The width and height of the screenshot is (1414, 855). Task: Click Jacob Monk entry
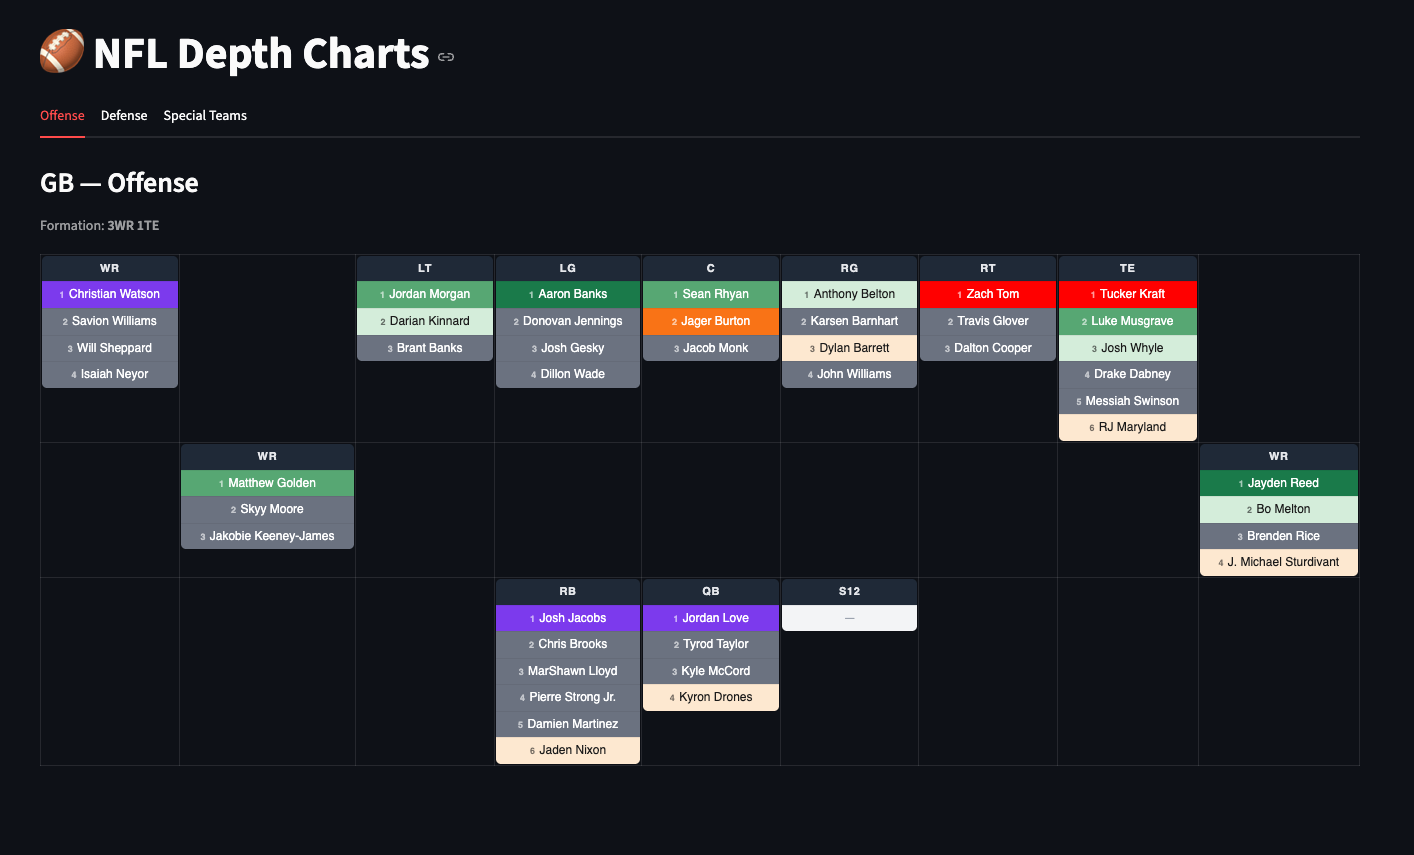point(711,348)
